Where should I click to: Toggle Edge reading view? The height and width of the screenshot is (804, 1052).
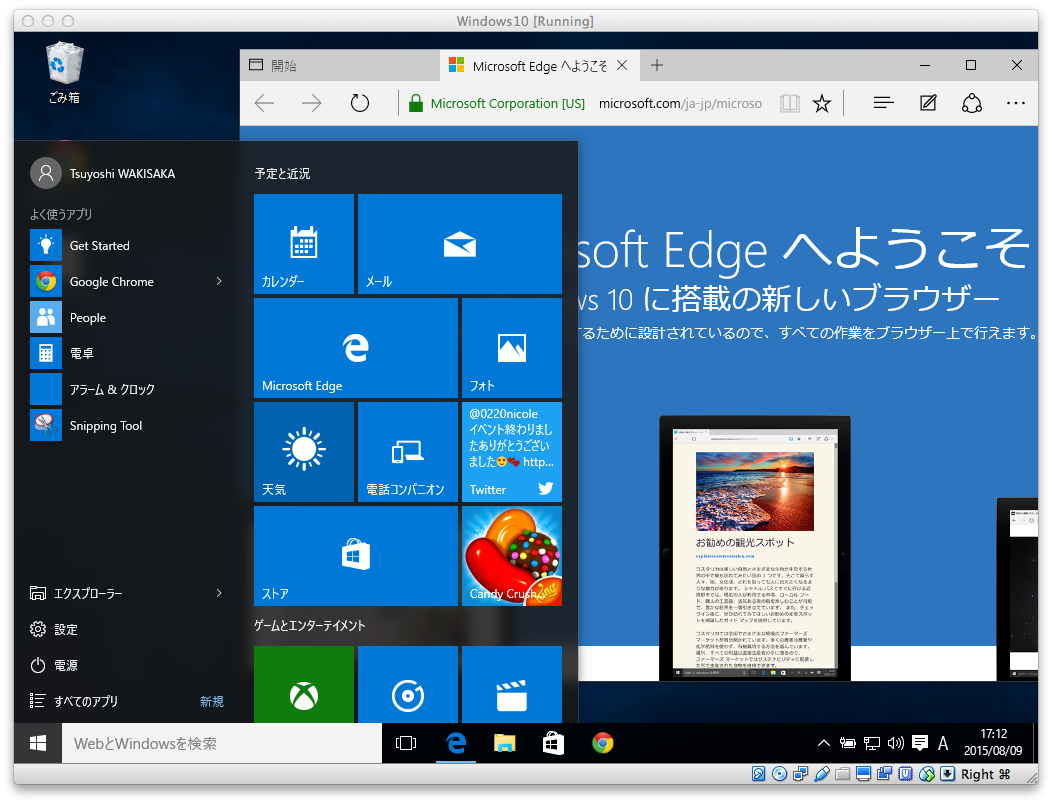point(790,103)
